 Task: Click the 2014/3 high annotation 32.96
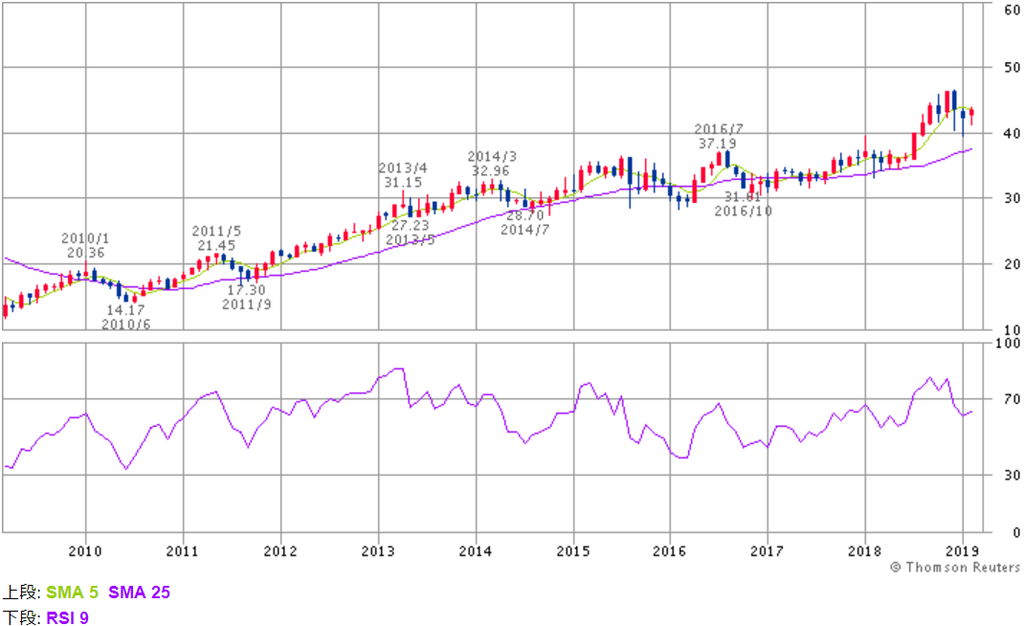click(x=492, y=163)
